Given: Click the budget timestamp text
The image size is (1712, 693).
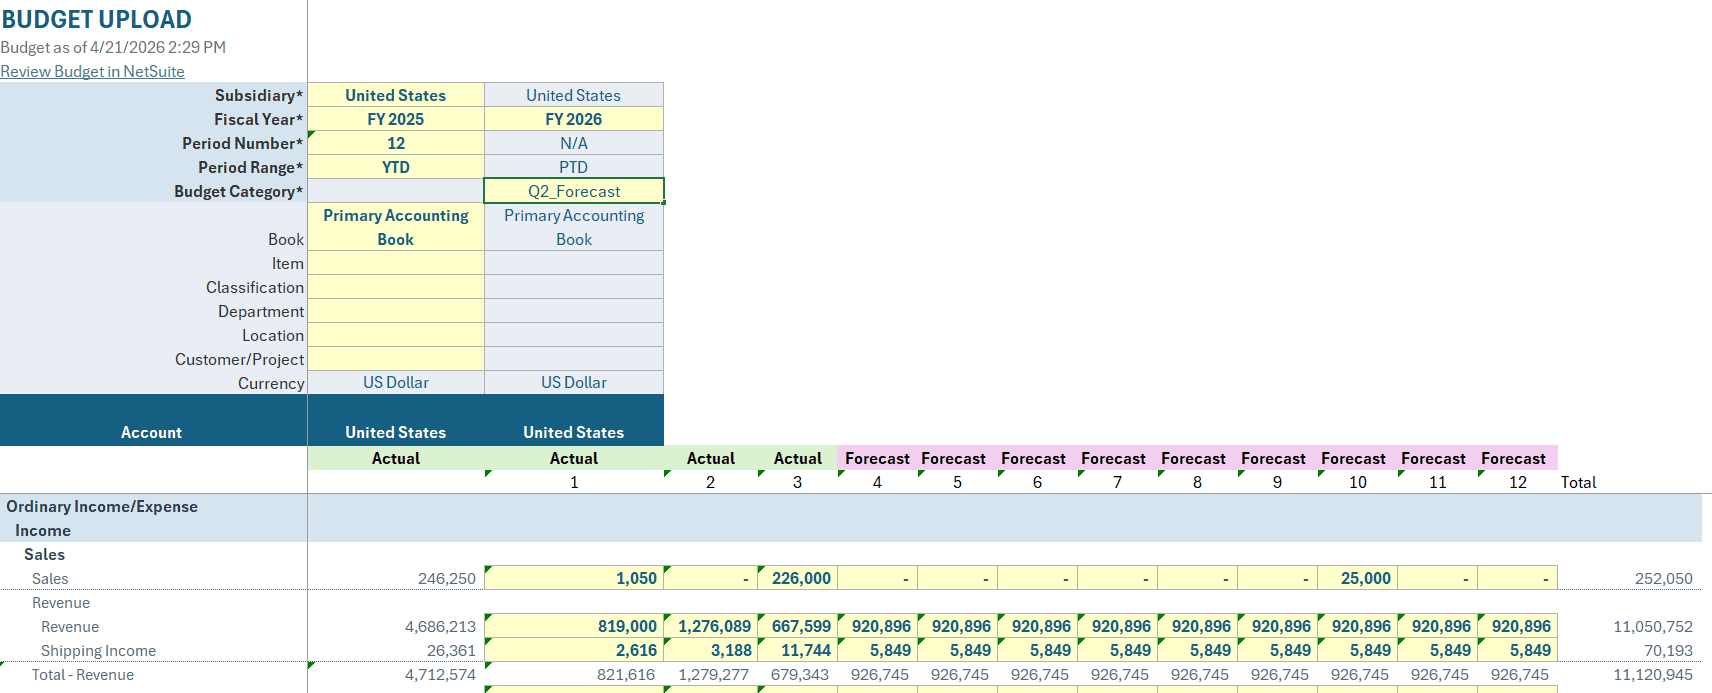Looking at the screenshot, I should 113,47.
